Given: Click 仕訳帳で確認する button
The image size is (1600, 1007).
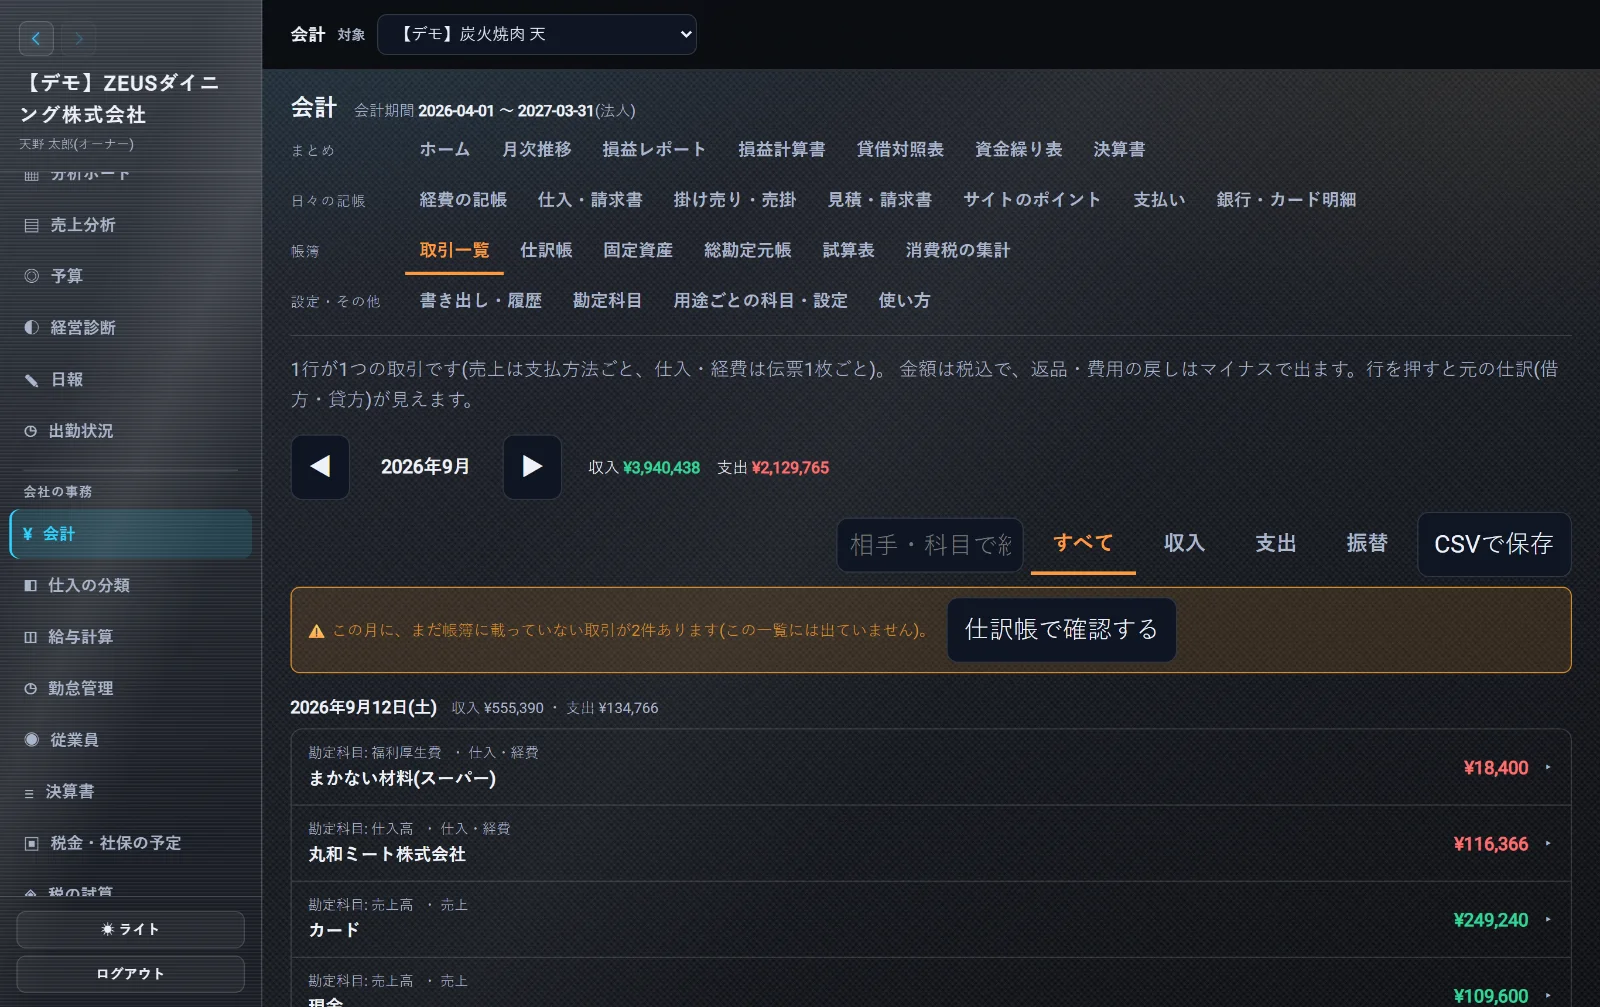Looking at the screenshot, I should click(x=1062, y=630).
